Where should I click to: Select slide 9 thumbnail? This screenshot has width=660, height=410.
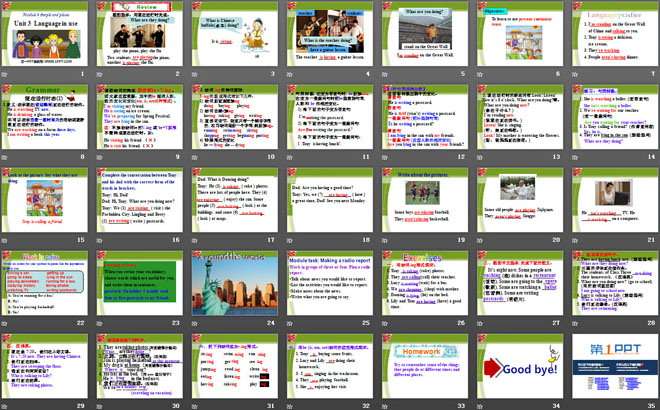tap(140, 117)
